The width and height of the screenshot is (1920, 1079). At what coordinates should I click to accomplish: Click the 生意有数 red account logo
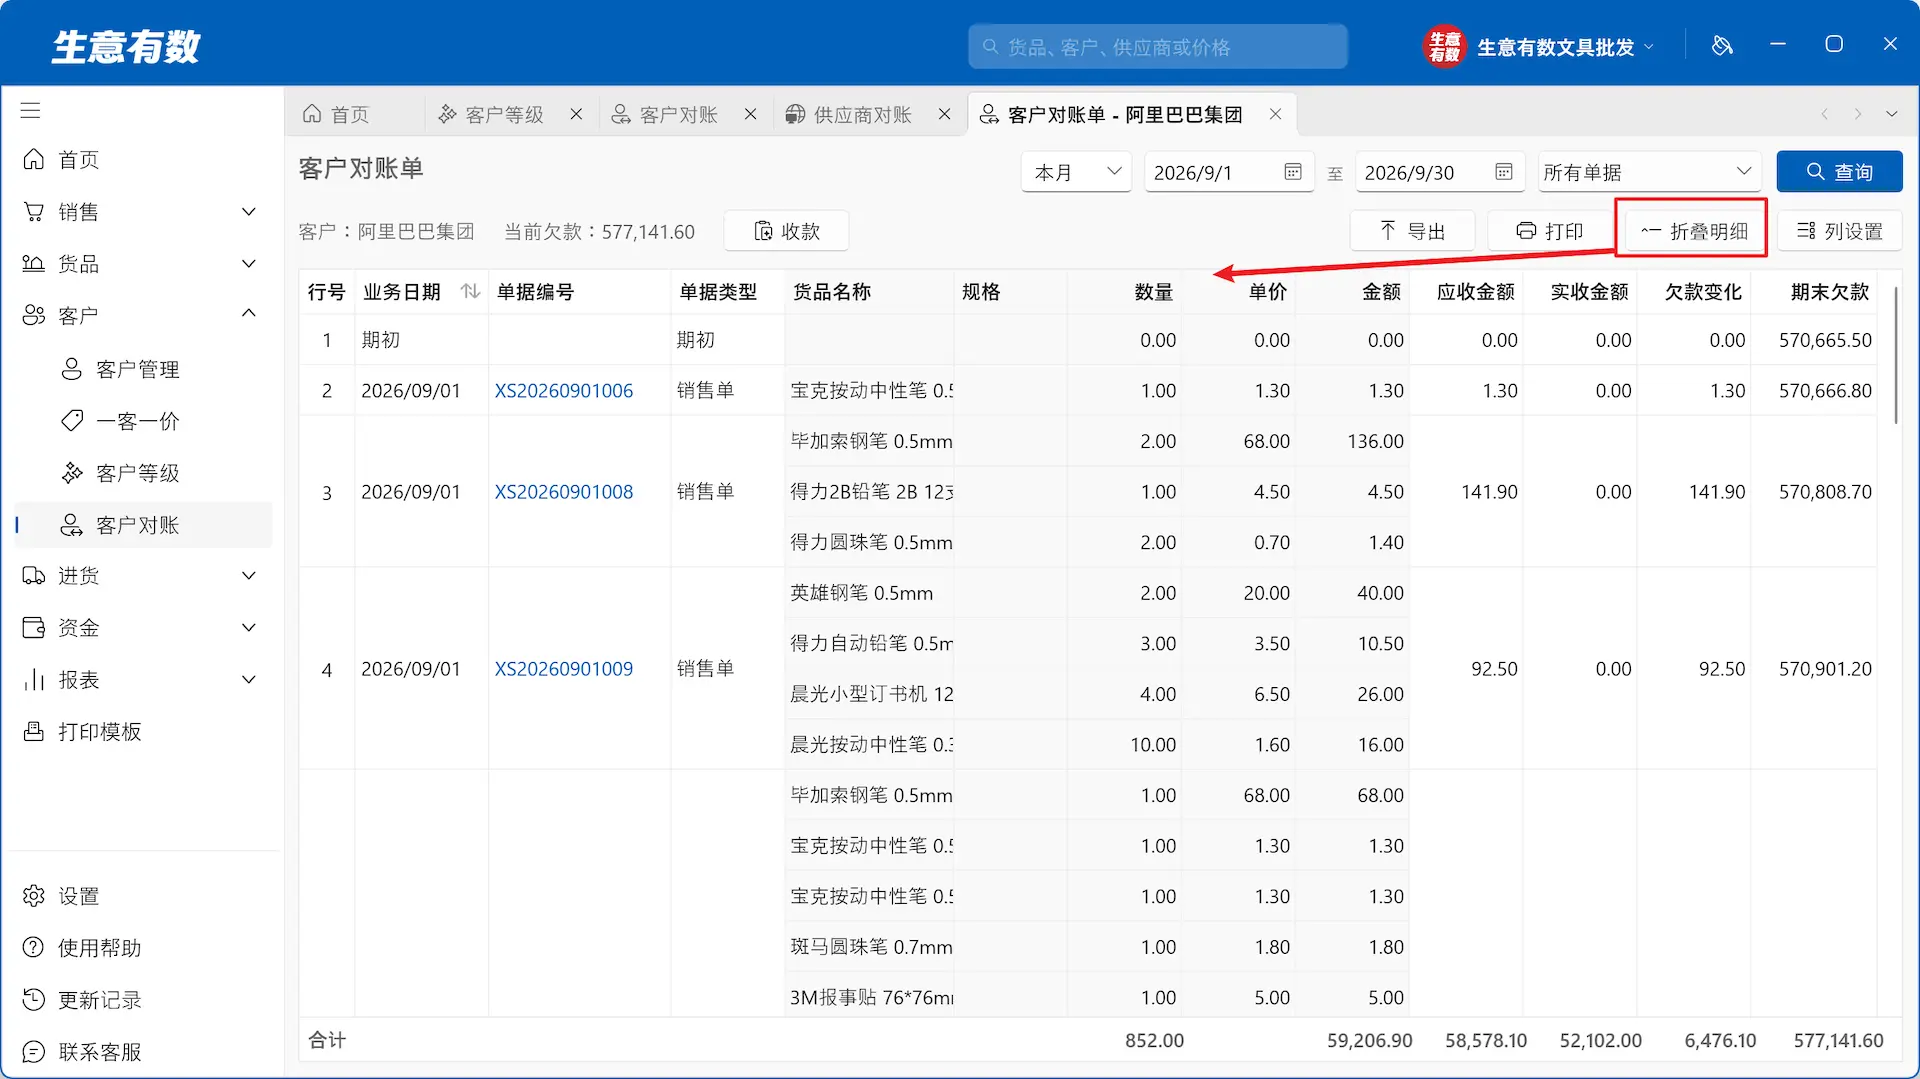coord(1444,46)
